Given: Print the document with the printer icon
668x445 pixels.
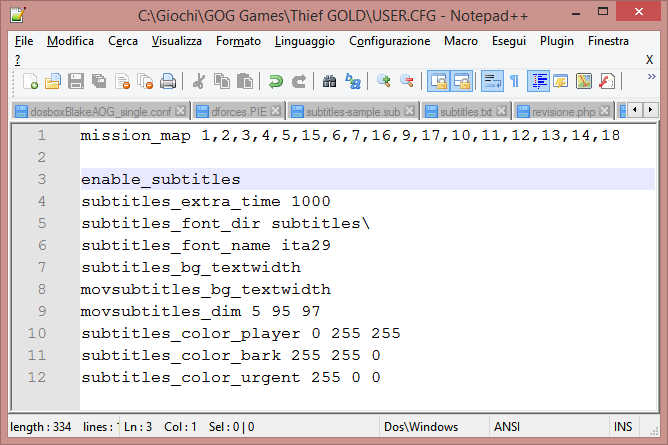Looking at the screenshot, I should click(168, 81).
